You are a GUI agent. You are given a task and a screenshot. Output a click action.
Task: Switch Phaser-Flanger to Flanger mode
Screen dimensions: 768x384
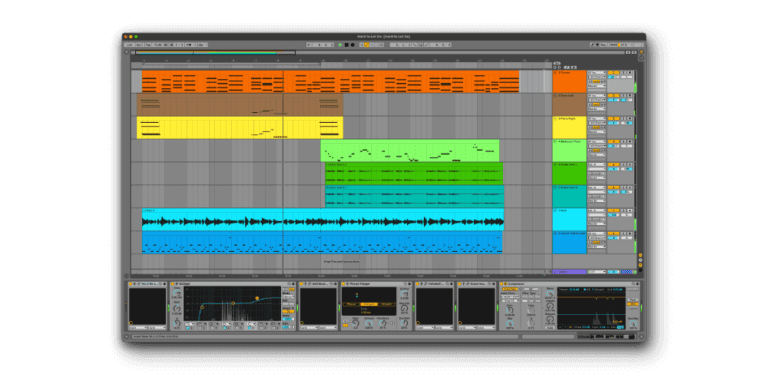pos(369,304)
